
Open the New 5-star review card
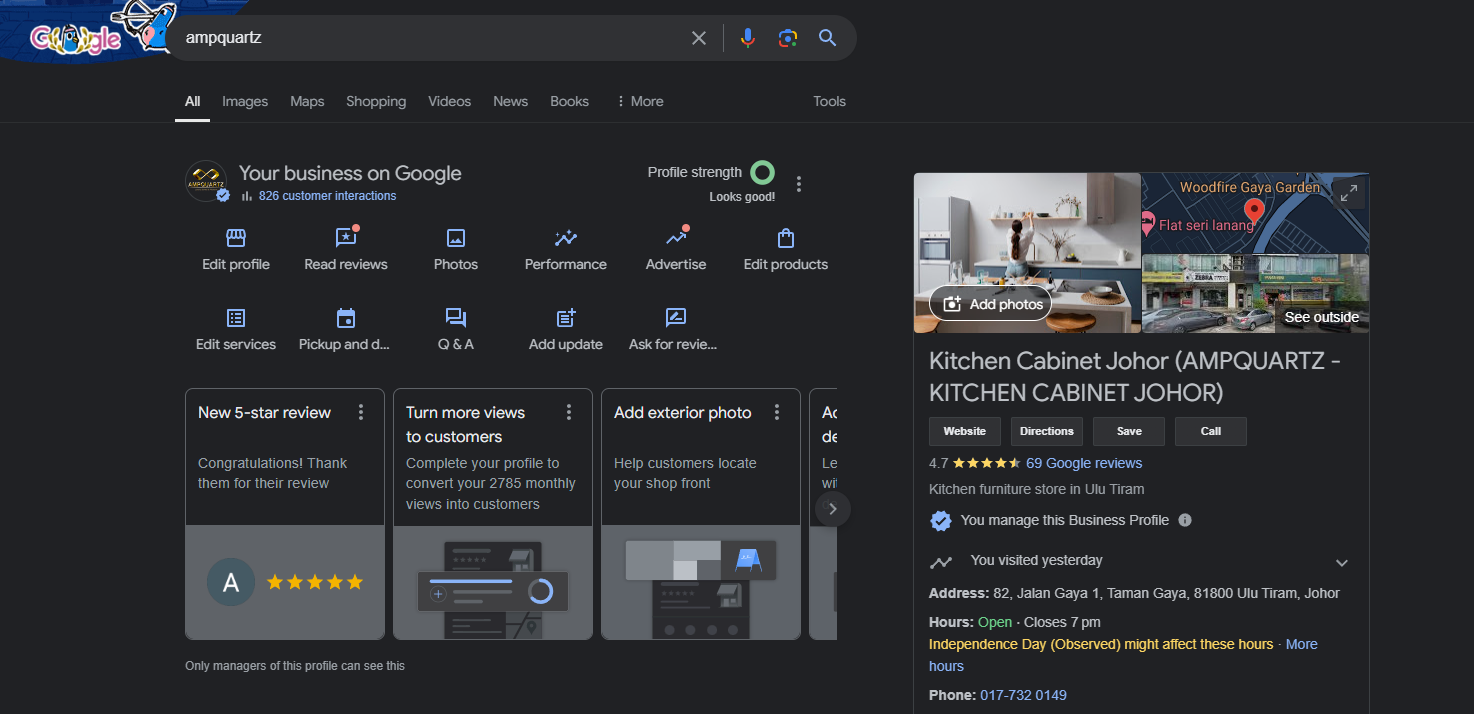click(x=285, y=513)
